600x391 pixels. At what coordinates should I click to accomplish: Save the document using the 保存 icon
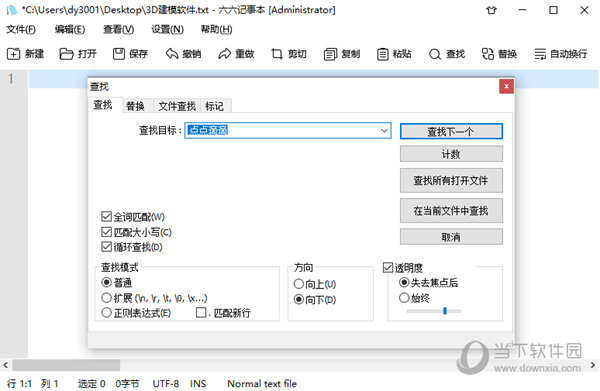click(x=119, y=54)
